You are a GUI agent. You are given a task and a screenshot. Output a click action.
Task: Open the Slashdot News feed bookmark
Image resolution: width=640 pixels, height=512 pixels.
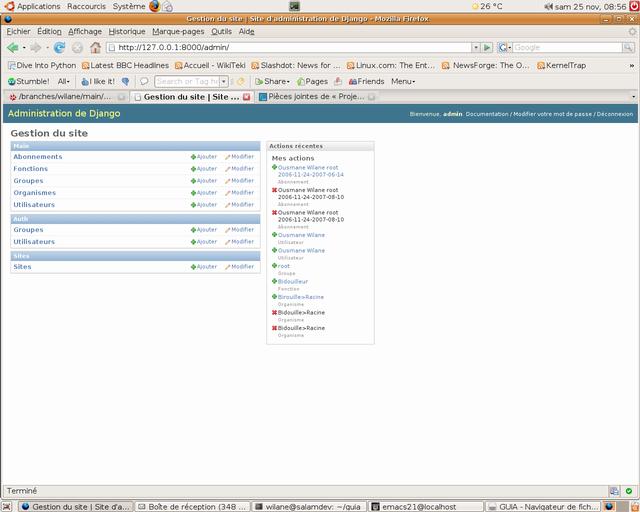[296, 65]
